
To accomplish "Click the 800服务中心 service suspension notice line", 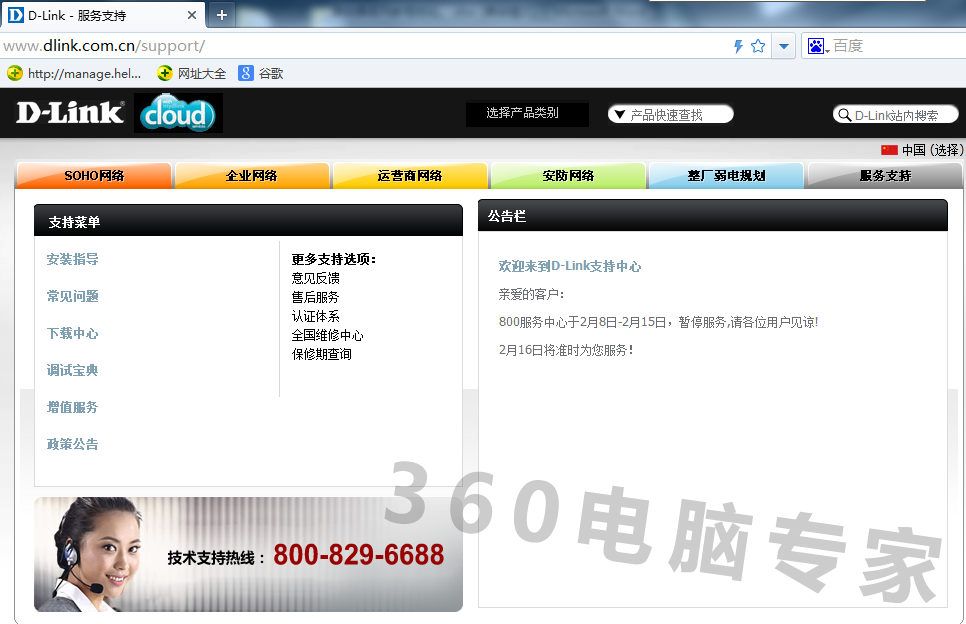I will 658,322.
